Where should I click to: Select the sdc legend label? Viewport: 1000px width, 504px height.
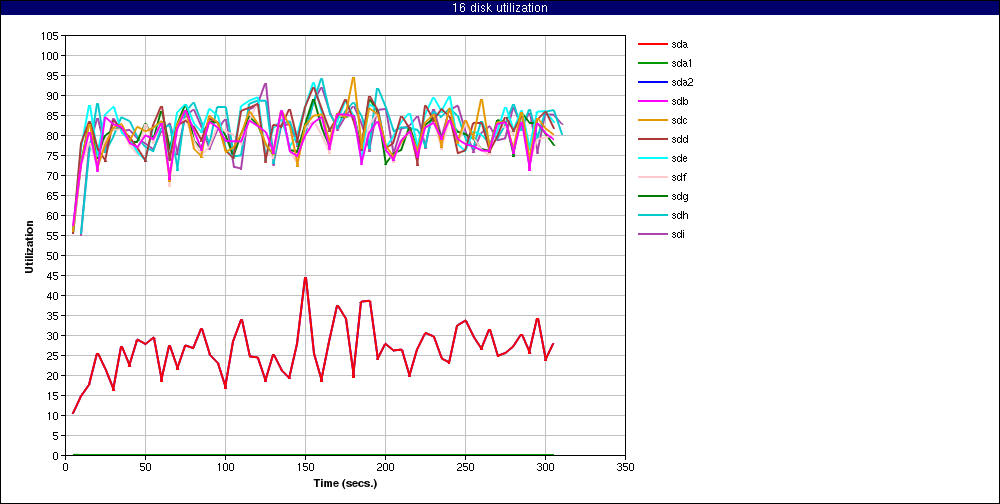click(680, 121)
